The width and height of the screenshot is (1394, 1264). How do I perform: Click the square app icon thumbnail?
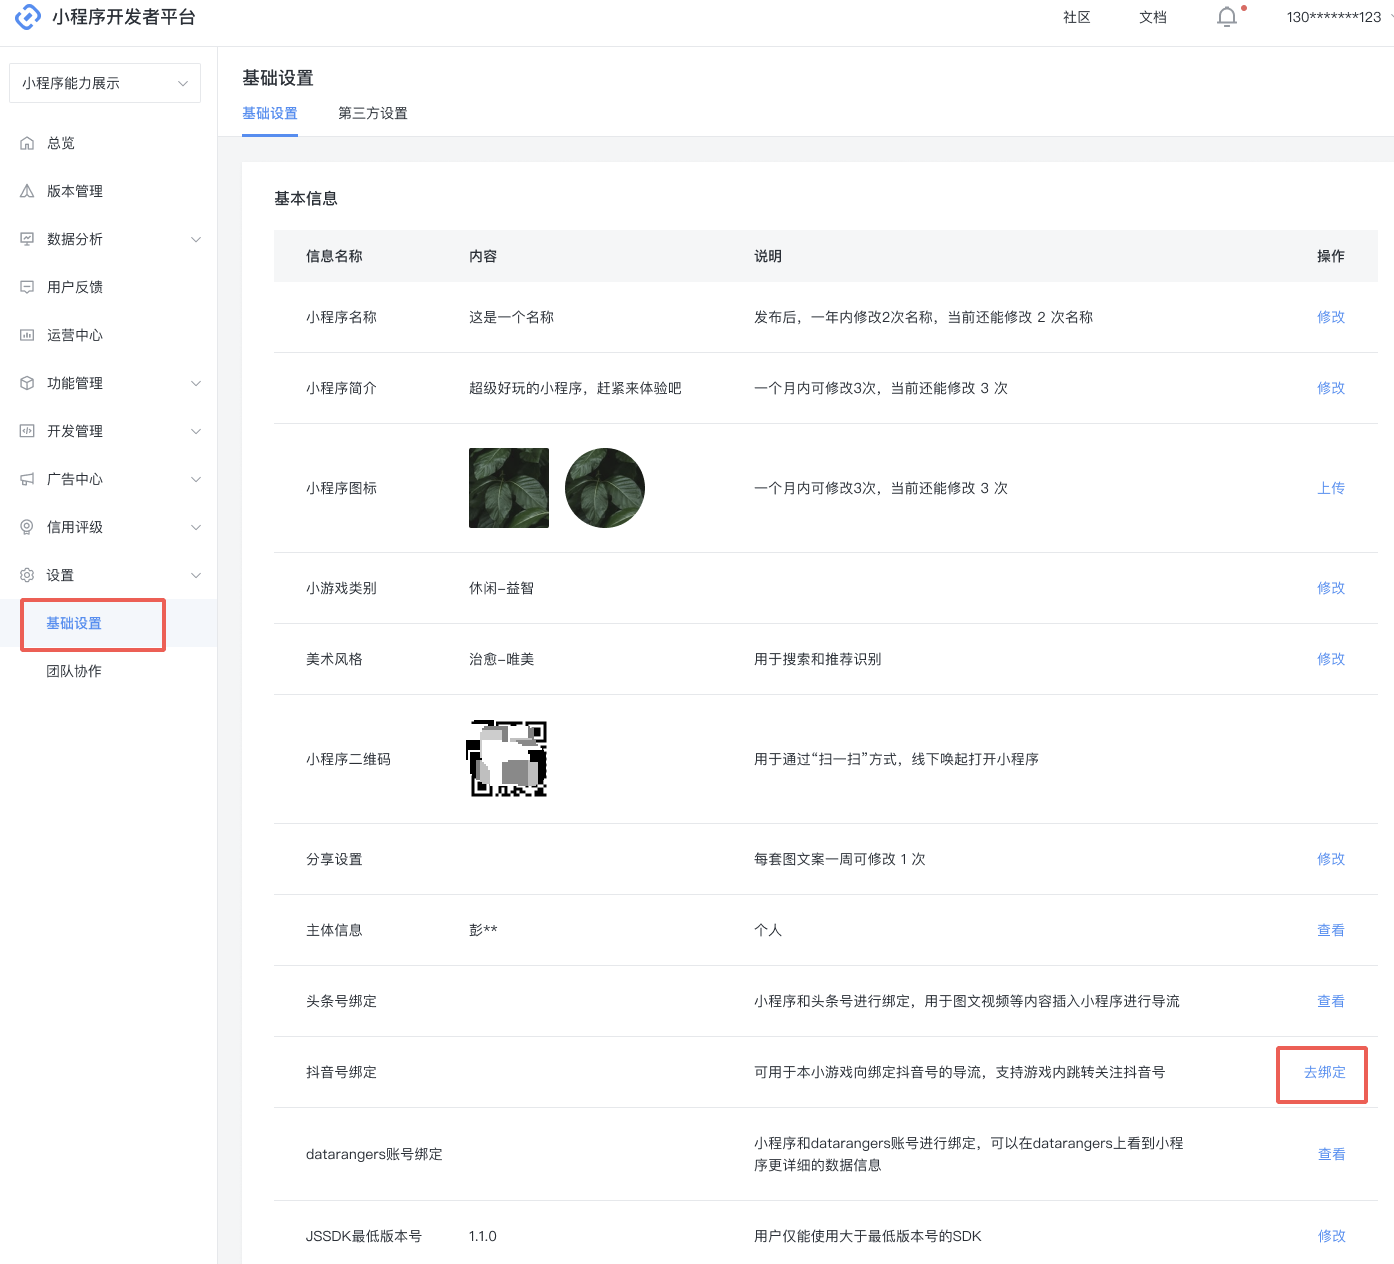pos(509,488)
